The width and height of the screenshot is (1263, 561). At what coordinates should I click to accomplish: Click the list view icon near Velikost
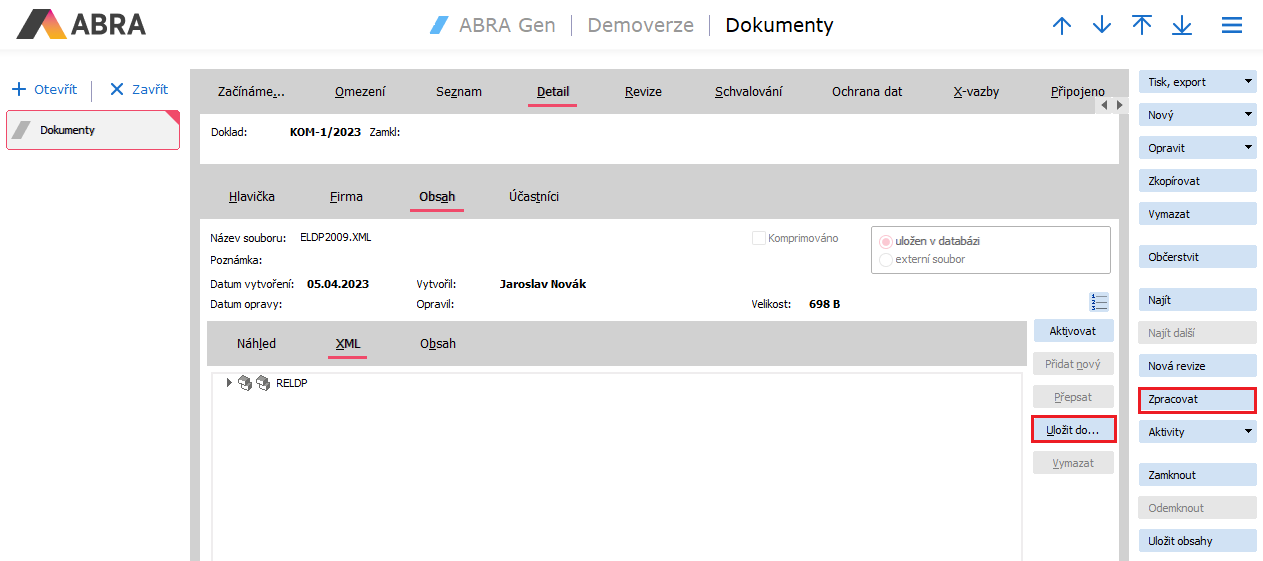(x=1100, y=302)
